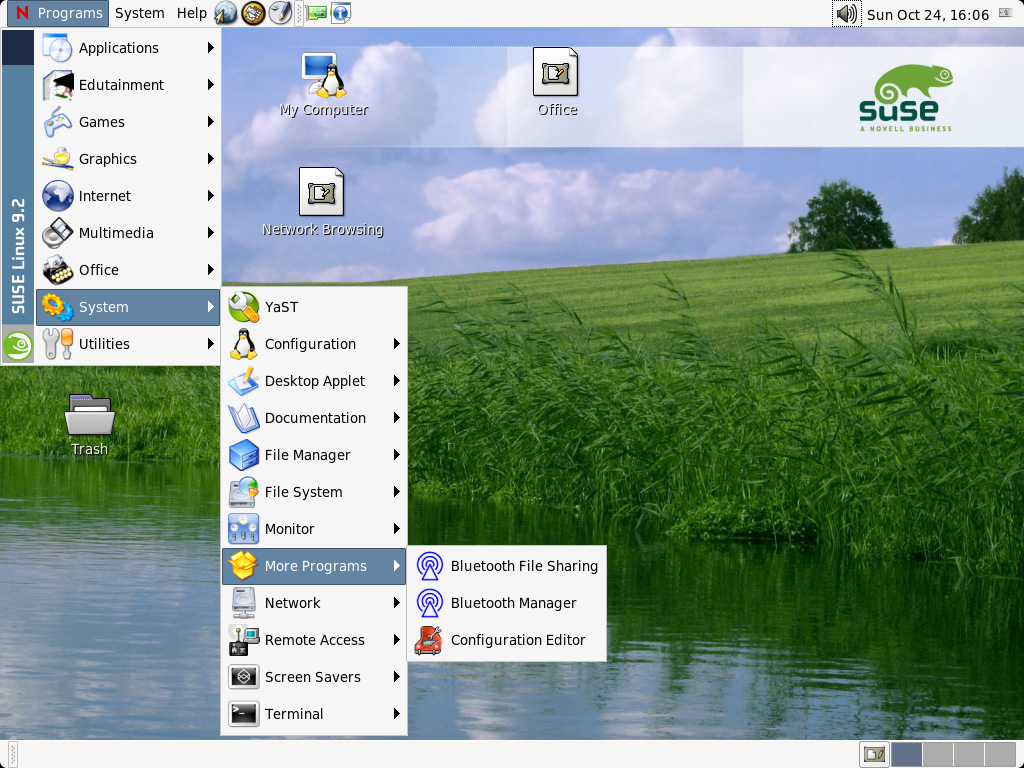Click the Bluetooth Manager icon
The width and height of the screenshot is (1024, 768).
430,603
